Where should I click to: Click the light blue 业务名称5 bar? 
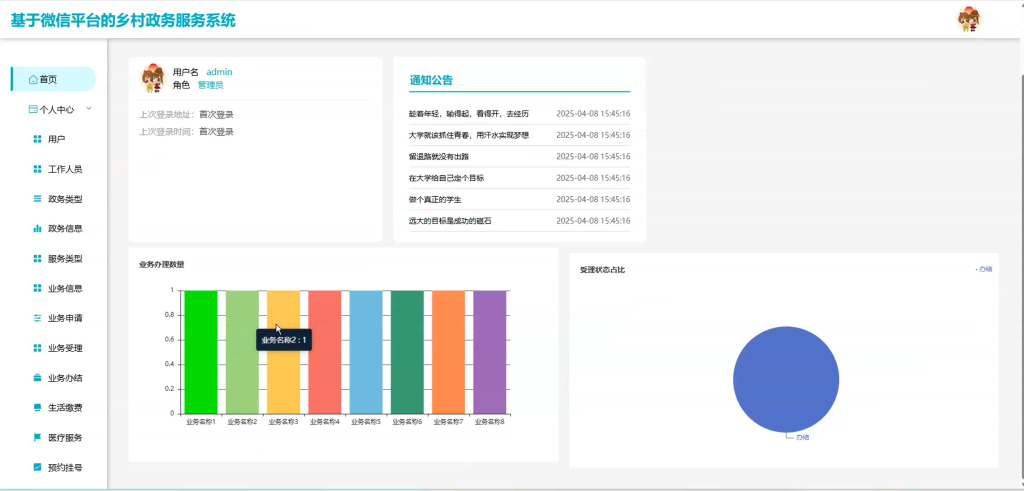point(366,352)
